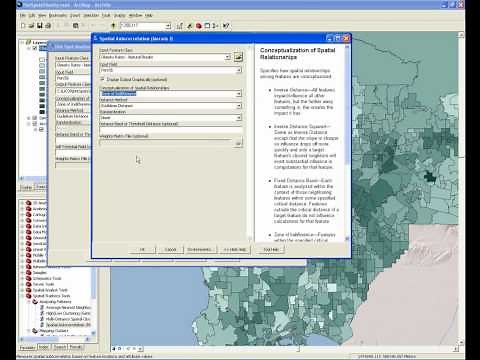Browse for the Input Feature Class folder icon
Viewport: 480px width, 360px height.
(x=238, y=57)
